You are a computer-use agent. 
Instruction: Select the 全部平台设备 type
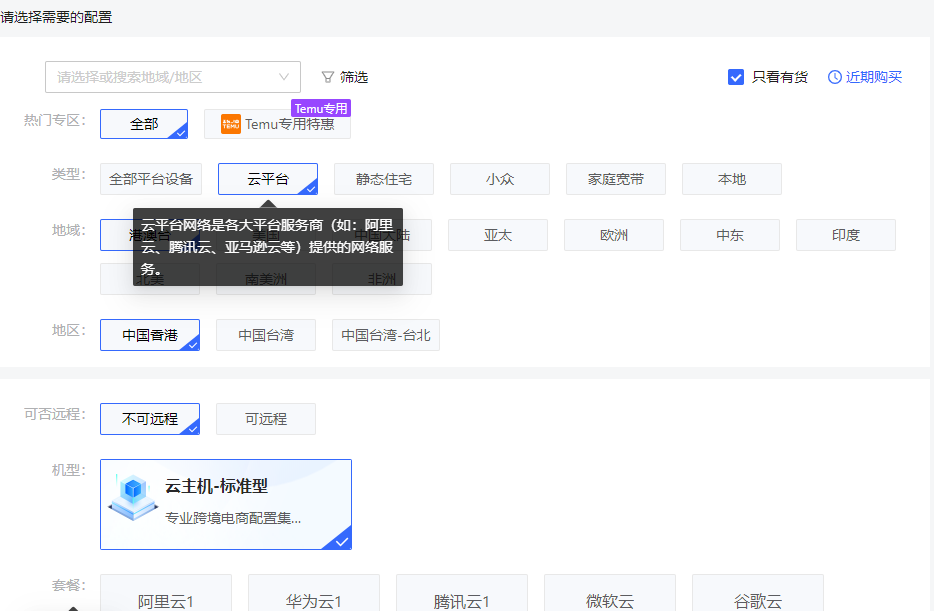click(x=151, y=179)
